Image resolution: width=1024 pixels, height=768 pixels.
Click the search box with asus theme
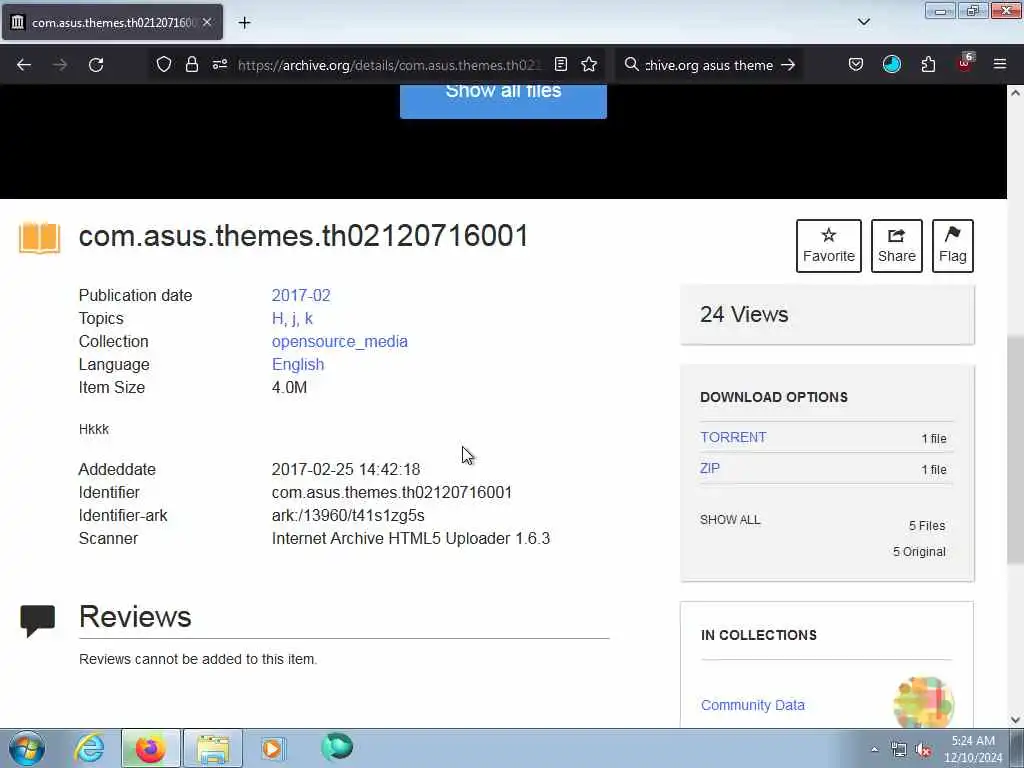click(709, 65)
